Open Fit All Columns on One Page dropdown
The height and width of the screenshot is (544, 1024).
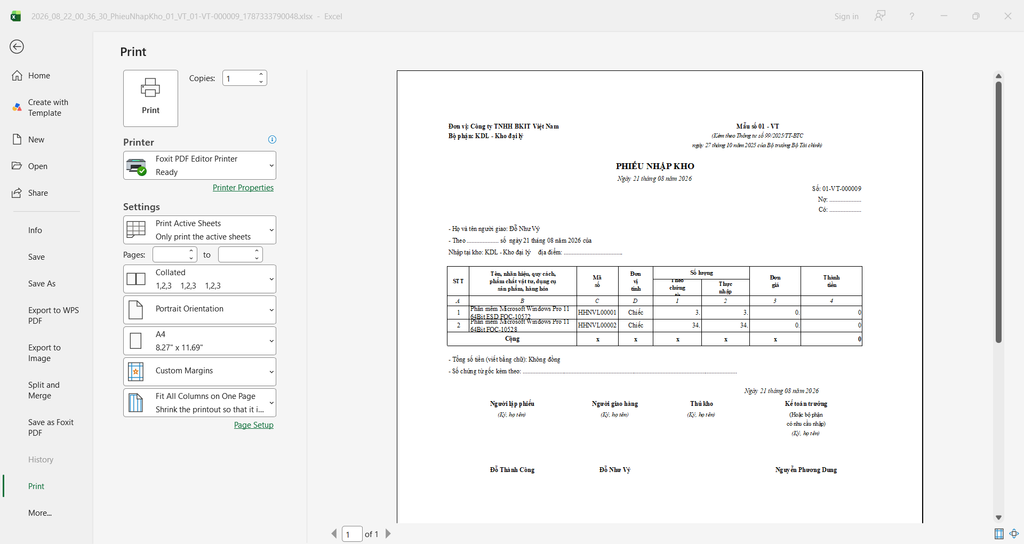(199, 402)
